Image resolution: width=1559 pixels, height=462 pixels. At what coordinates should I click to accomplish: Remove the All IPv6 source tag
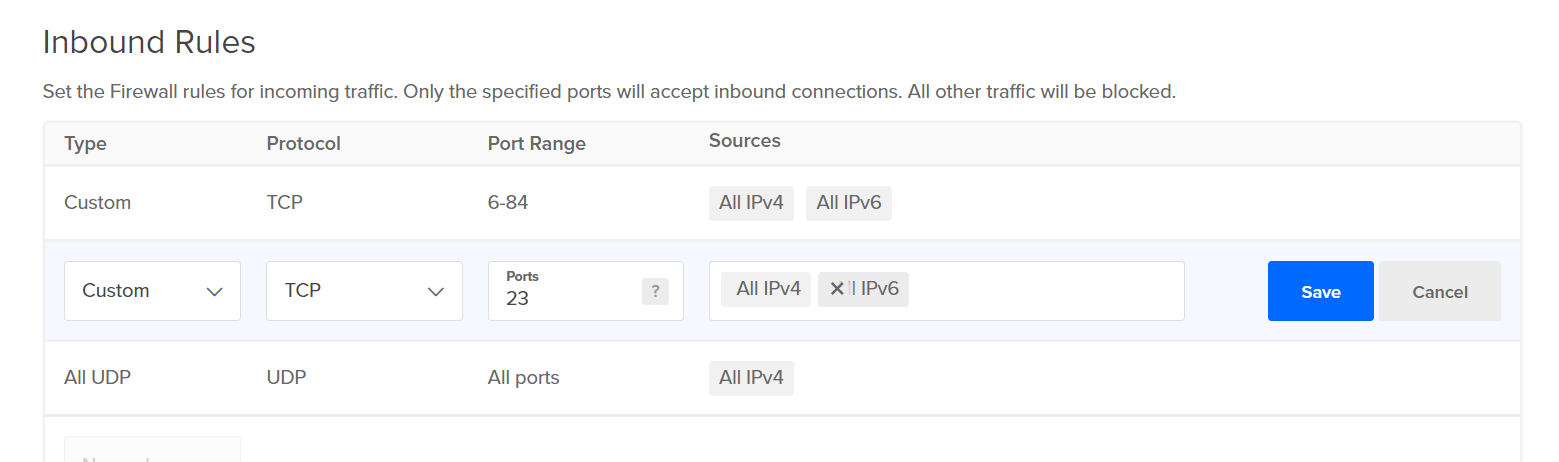(x=837, y=290)
